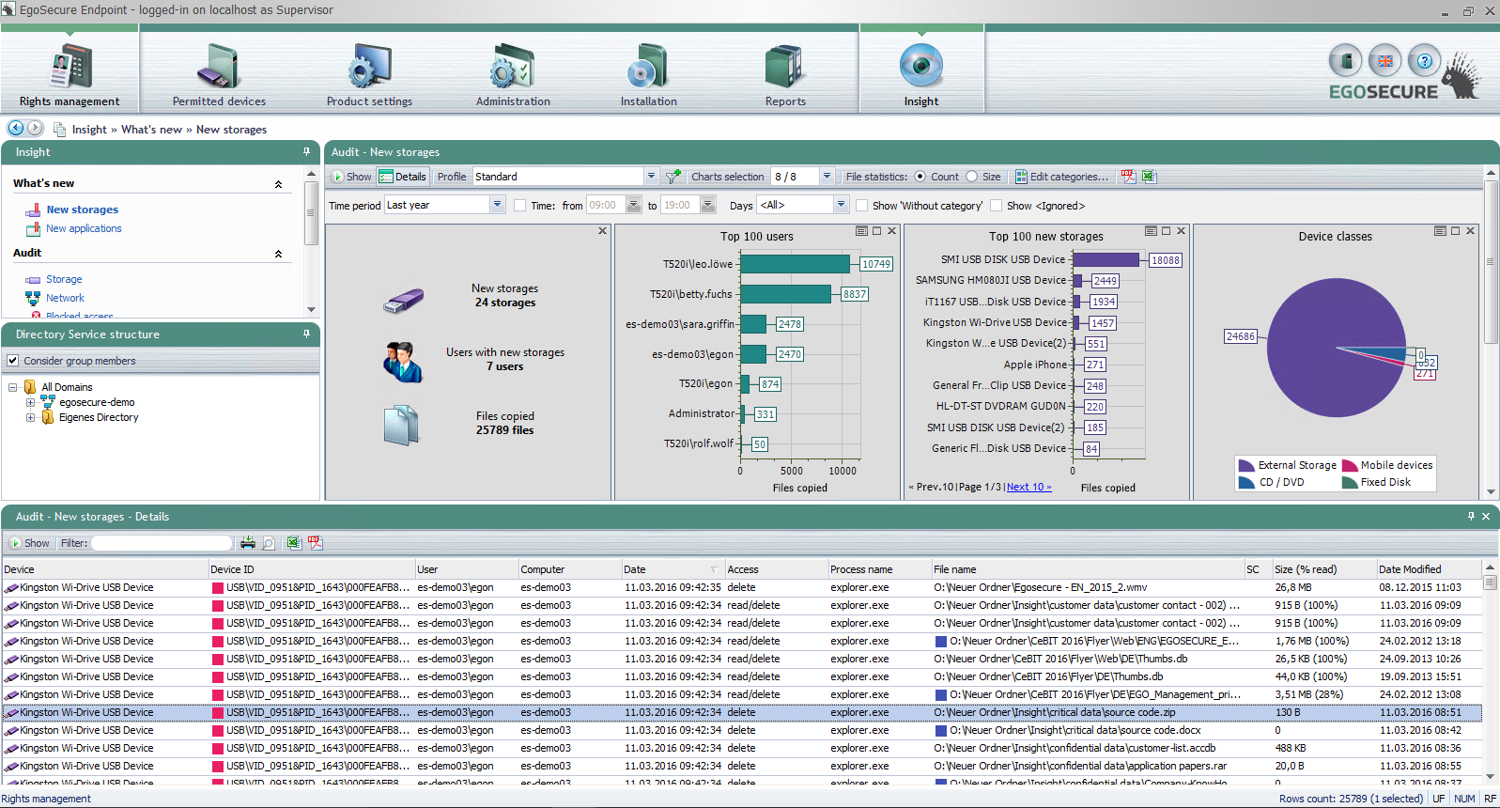Export charts to Excel in upper toolbar

pos(1148,176)
